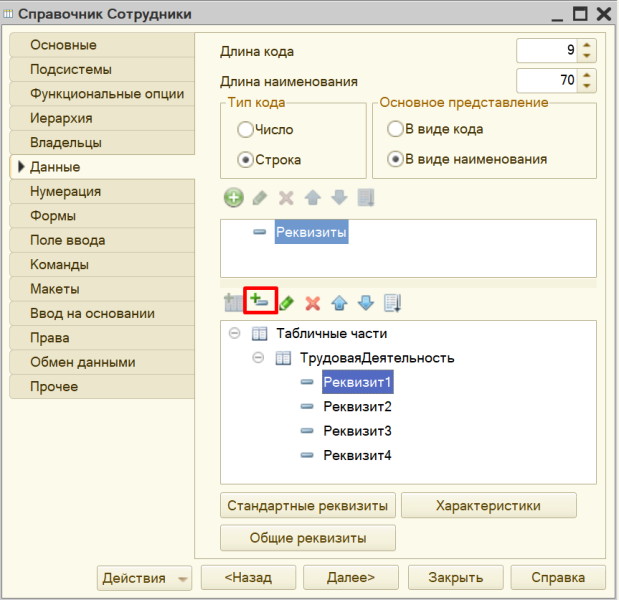Add attribute to tabular section
Viewport: 619px width, 600px height.
pos(259,300)
